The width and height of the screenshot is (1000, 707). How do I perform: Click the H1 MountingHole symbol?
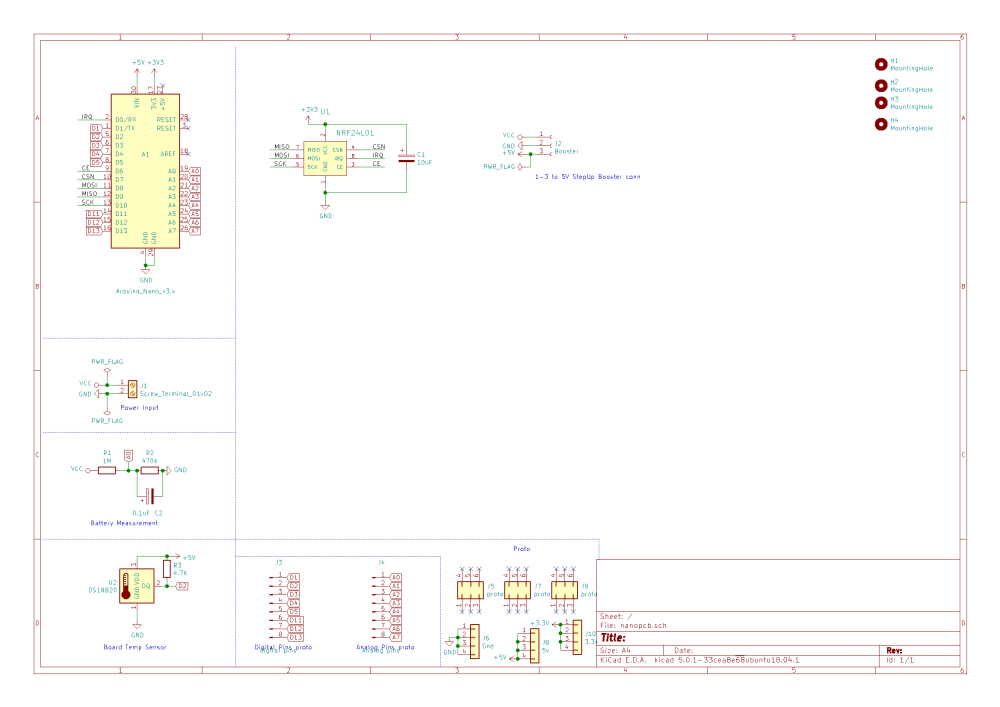click(881, 64)
